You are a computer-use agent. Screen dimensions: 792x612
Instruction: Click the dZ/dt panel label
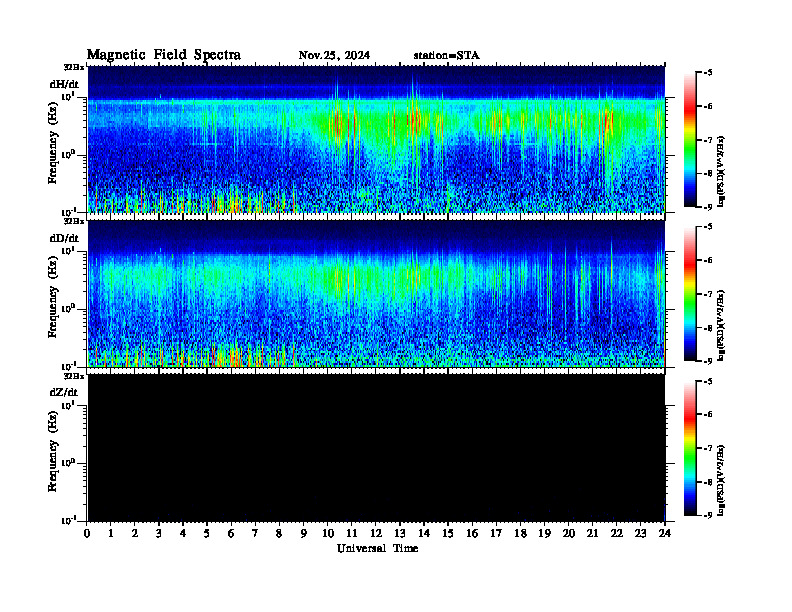coord(64,392)
